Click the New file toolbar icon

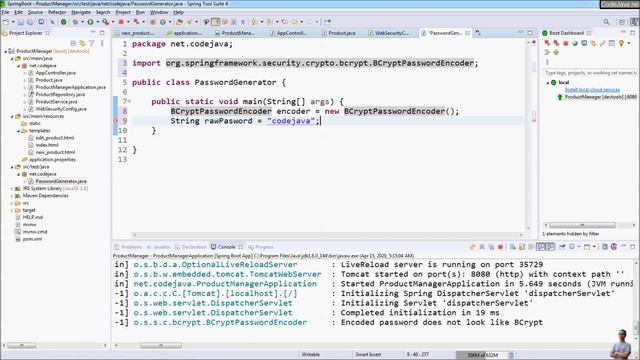(x=6, y=22)
